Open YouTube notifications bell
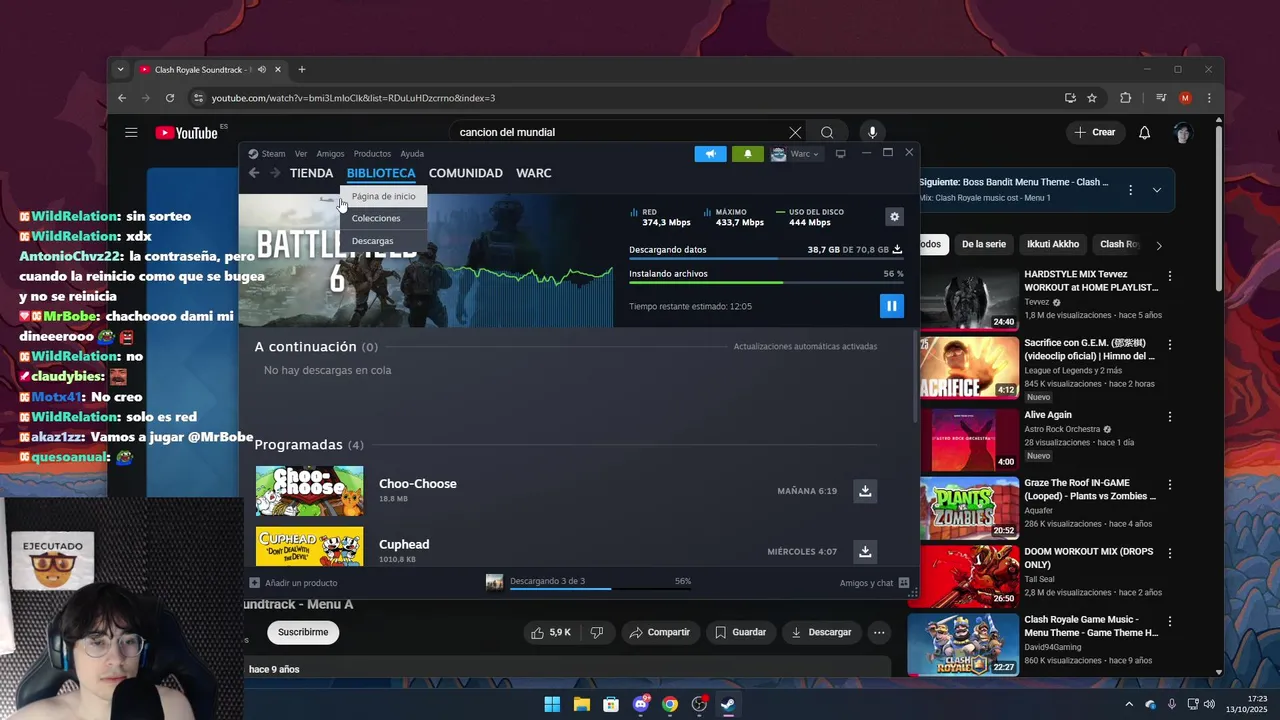Screen dimensions: 1280x720 coord(1145,132)
